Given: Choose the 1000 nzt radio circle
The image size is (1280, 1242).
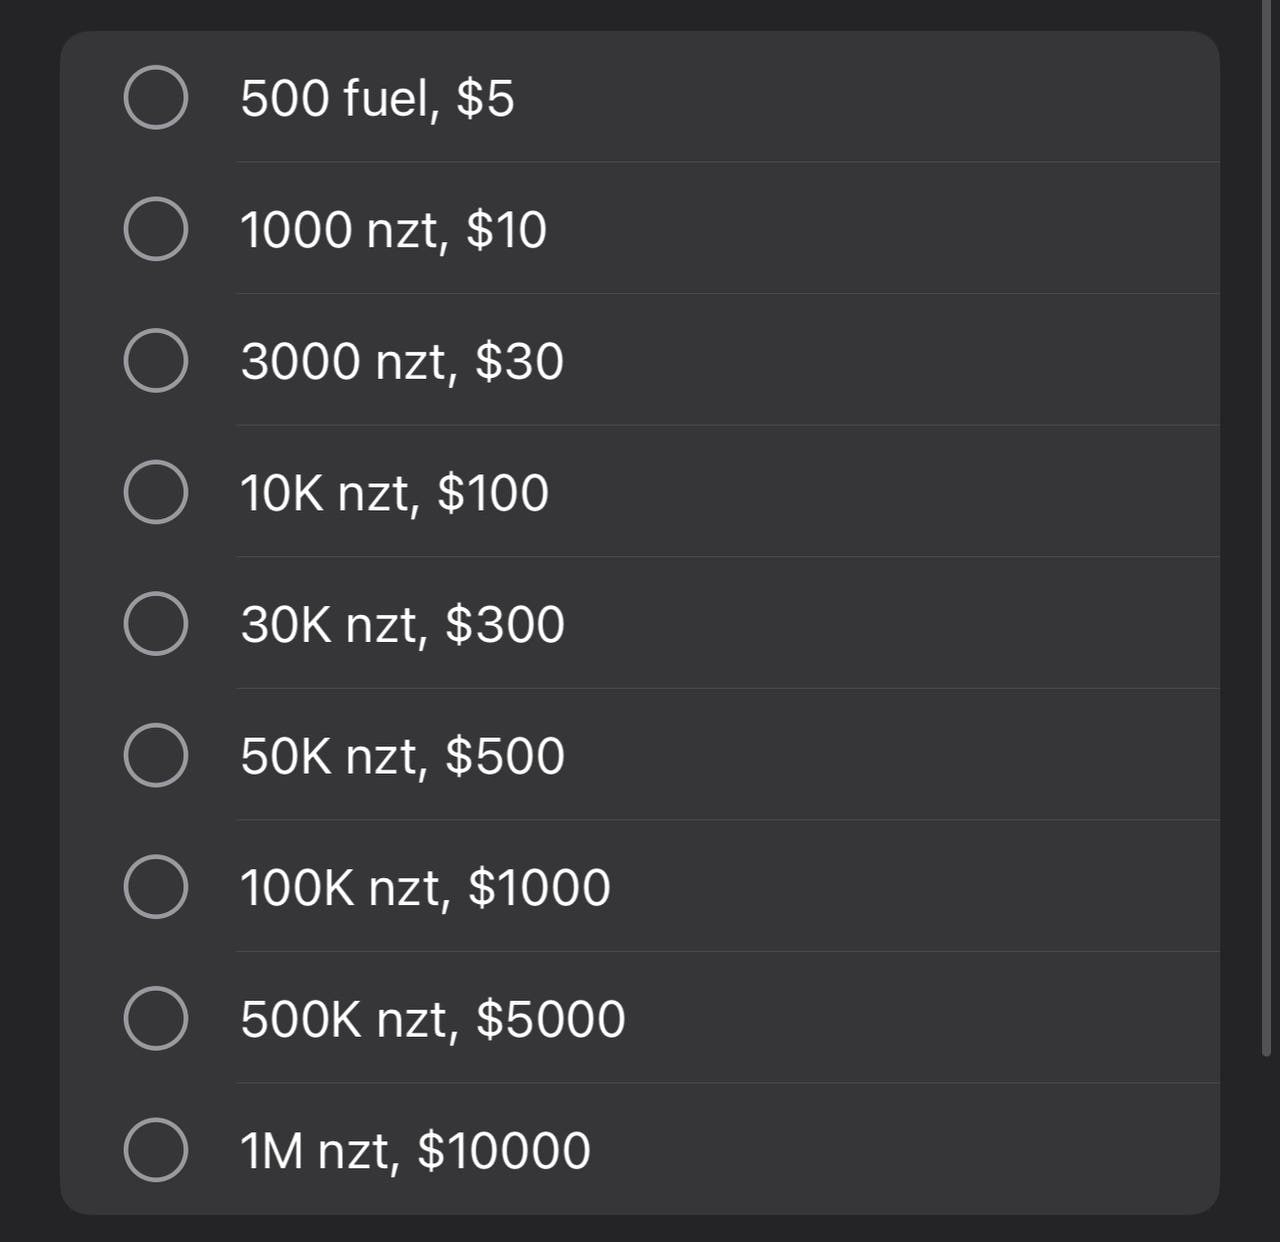Looking at the screenshot, I should [x=156, y=229].
